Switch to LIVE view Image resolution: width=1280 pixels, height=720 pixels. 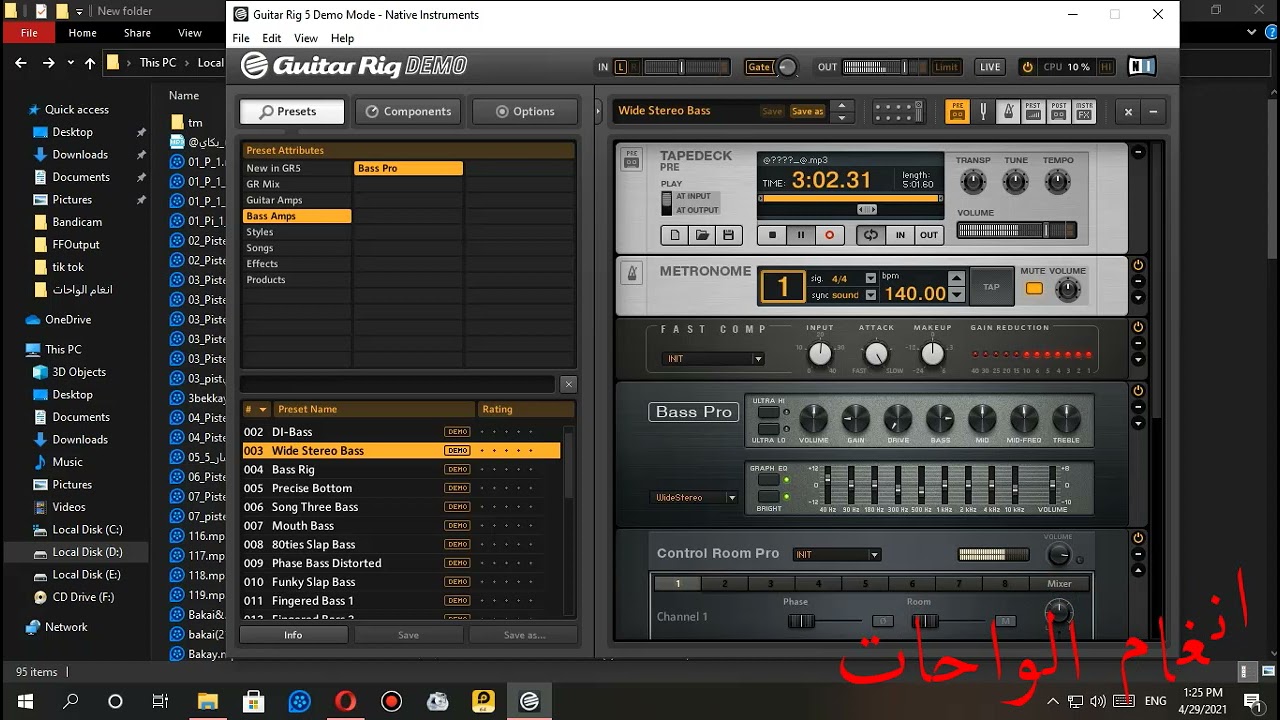(x=990, y=67)
